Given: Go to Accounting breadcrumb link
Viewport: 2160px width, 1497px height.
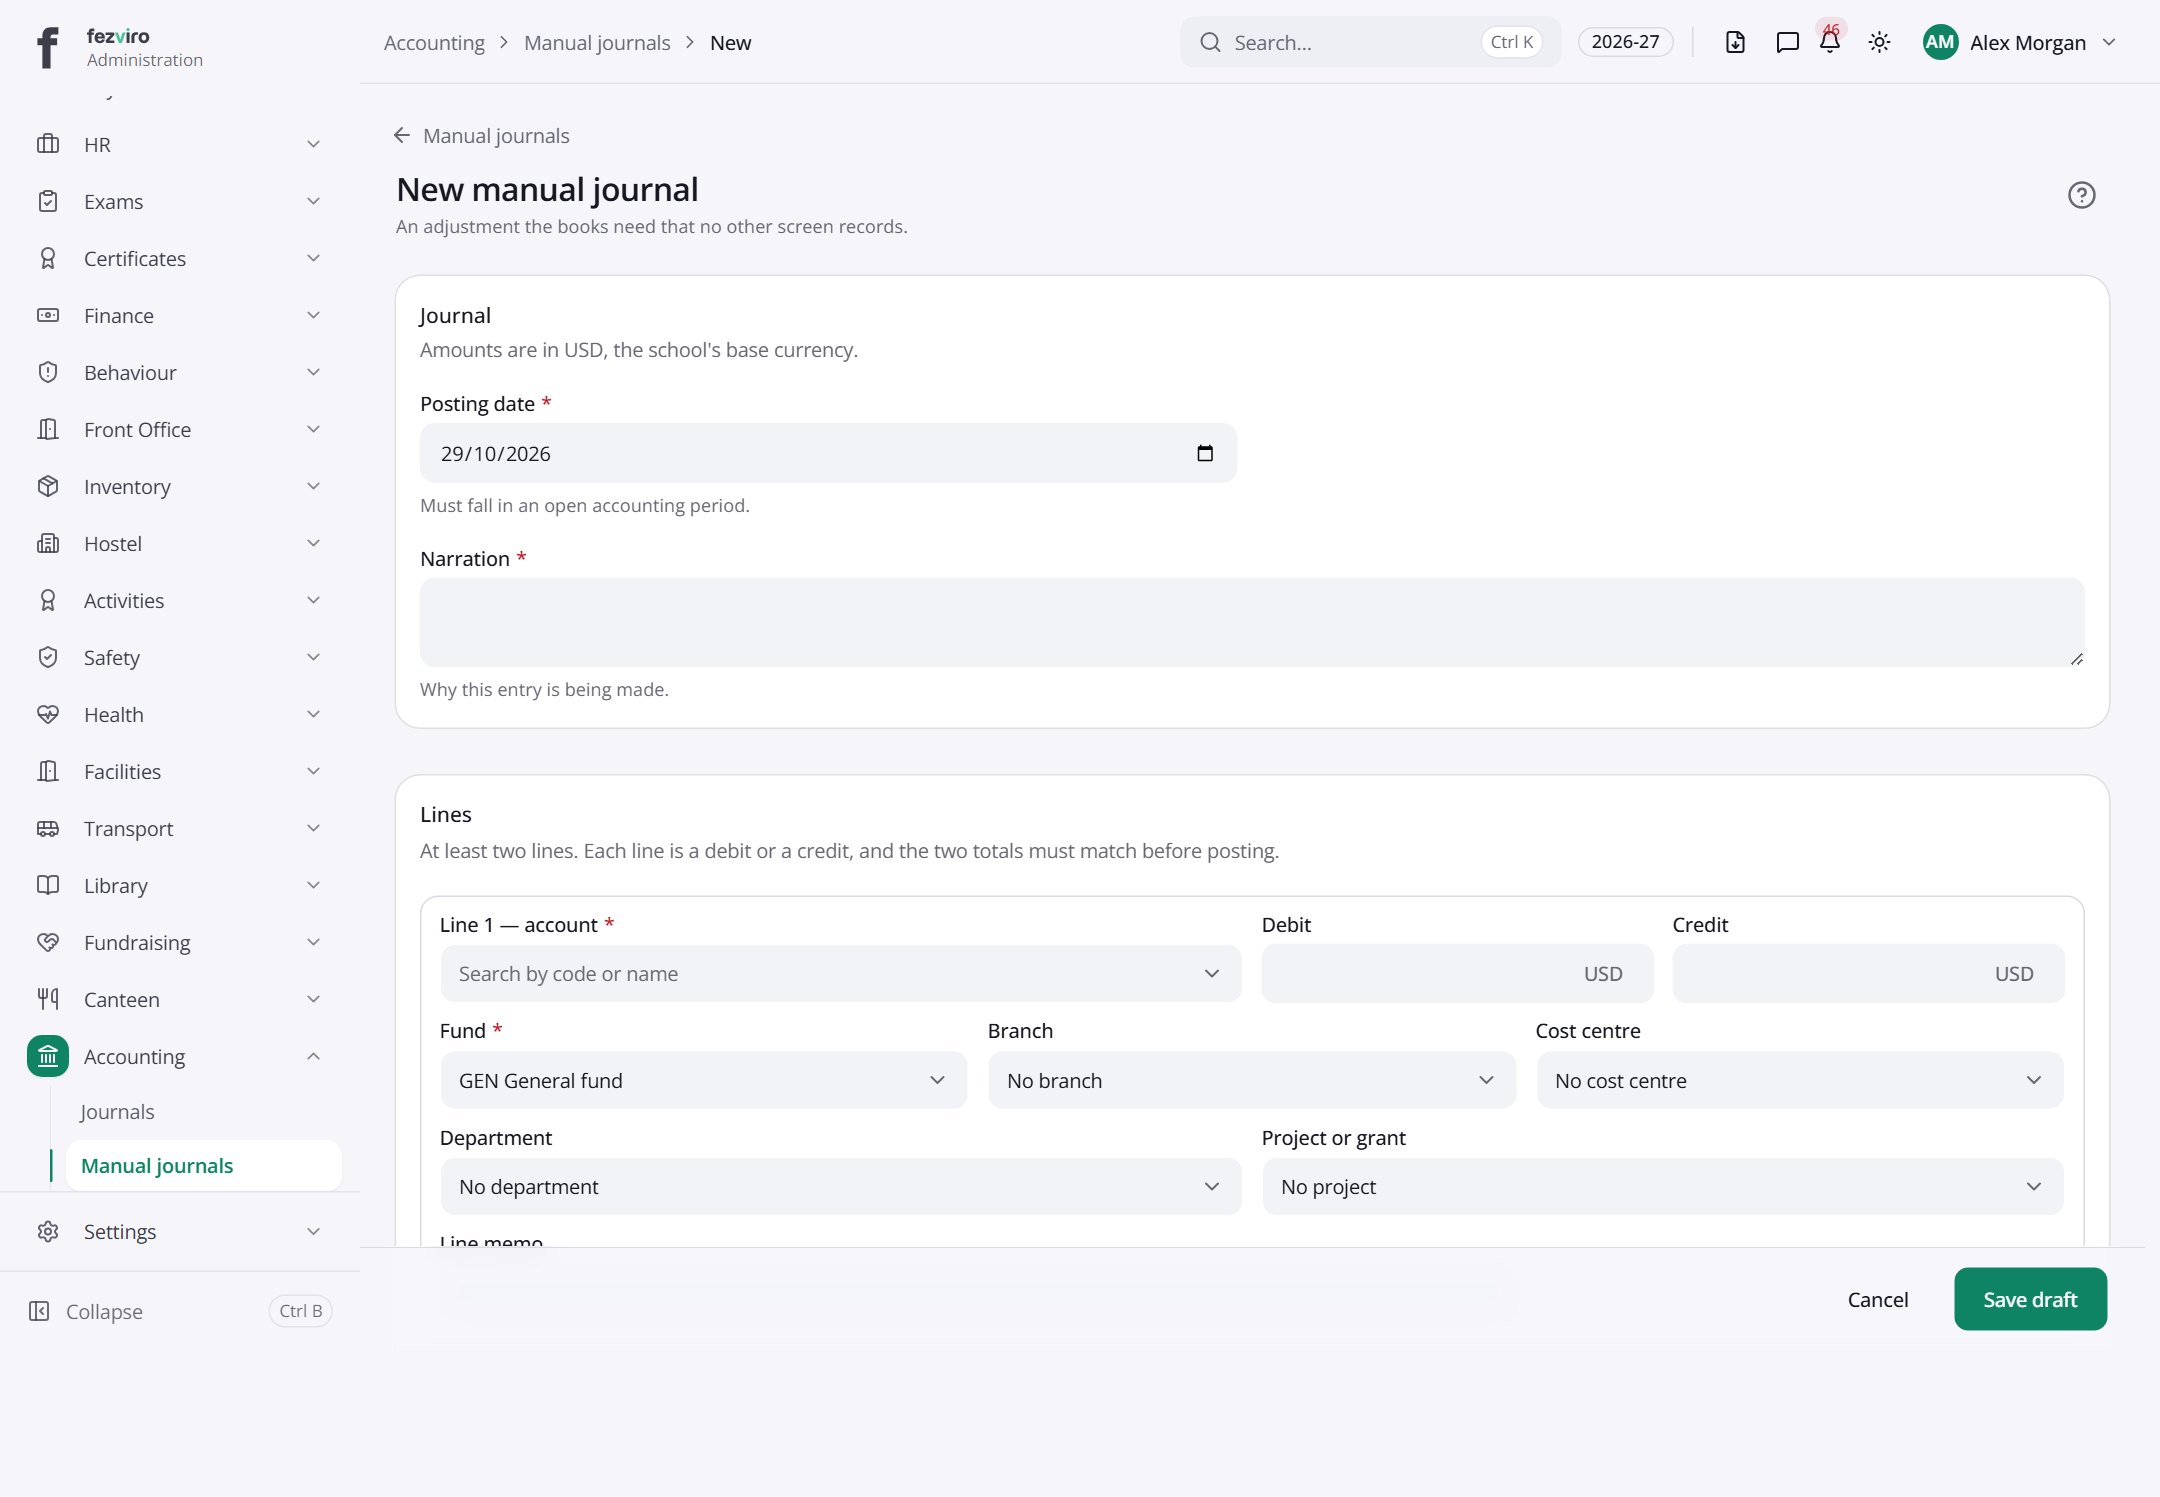Looking at the screenshot, I should coord(434,42).
